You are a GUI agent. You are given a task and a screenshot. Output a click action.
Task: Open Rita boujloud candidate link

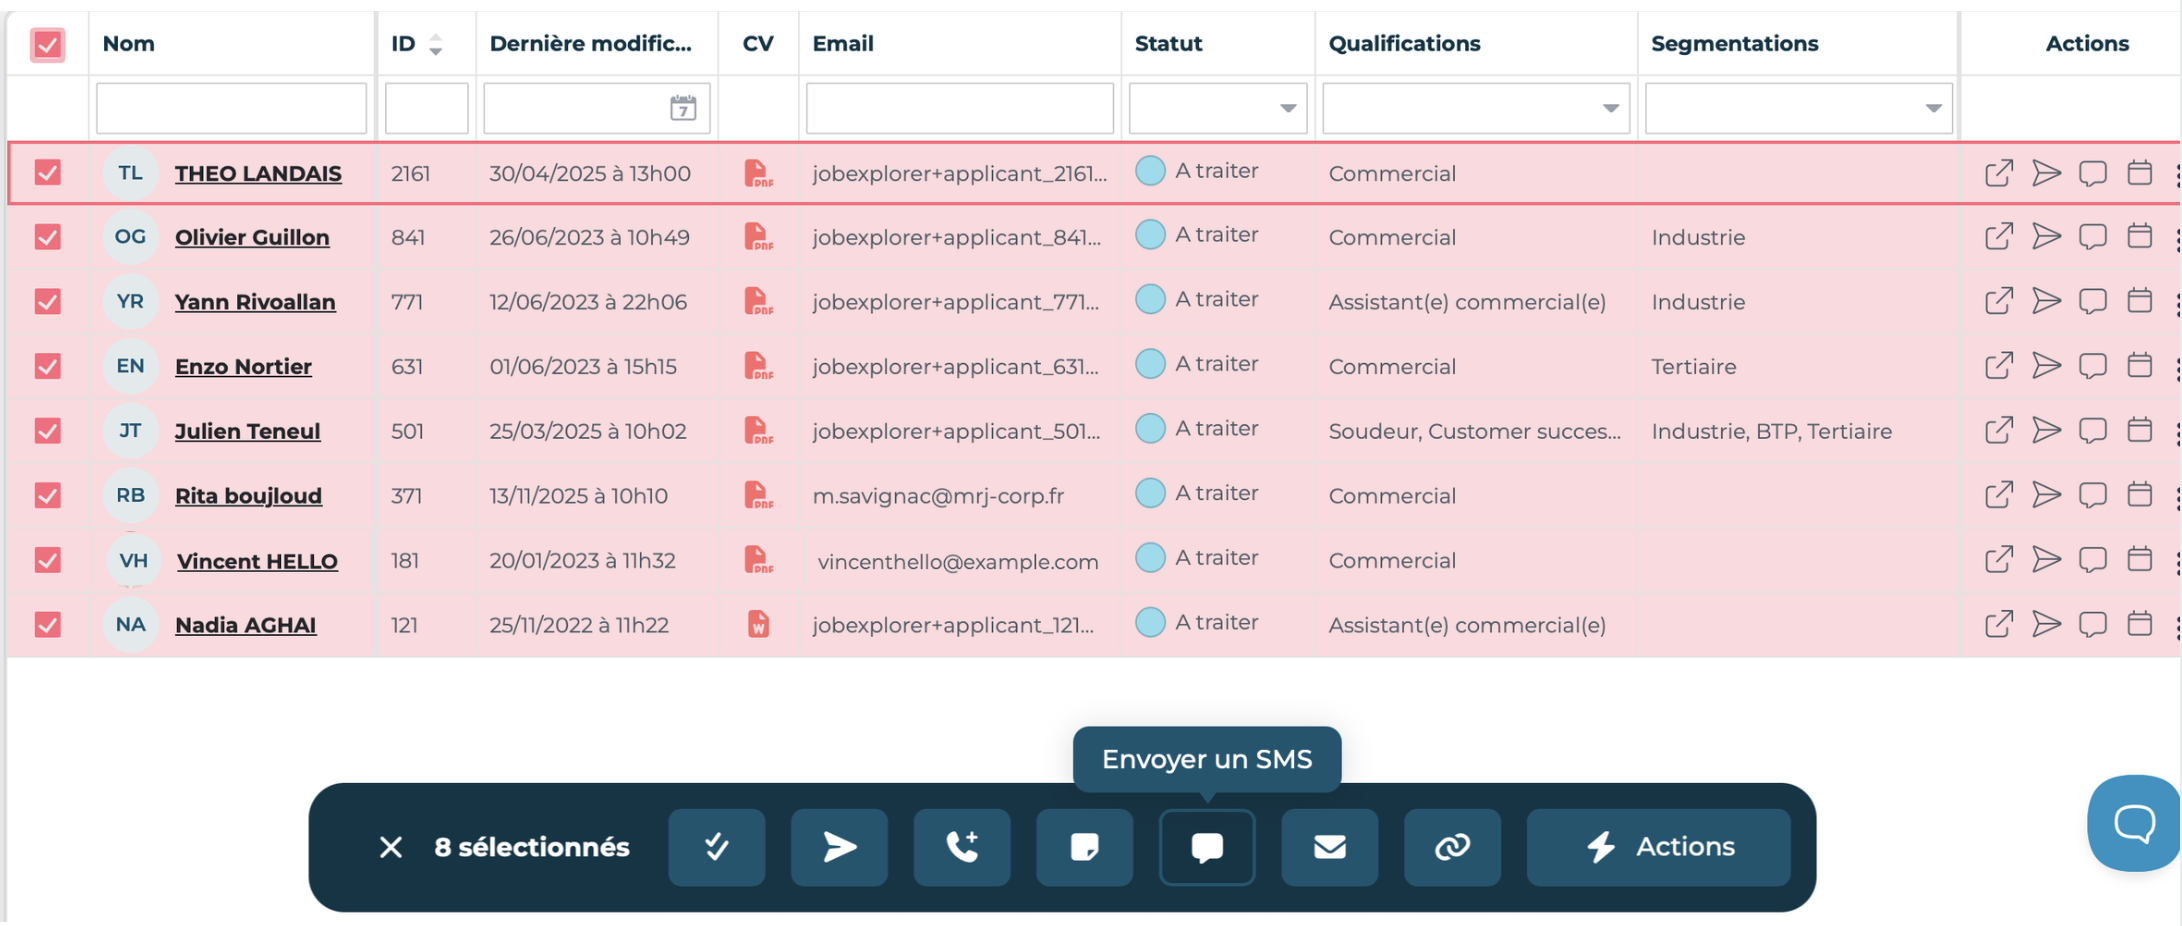point(248,495)
